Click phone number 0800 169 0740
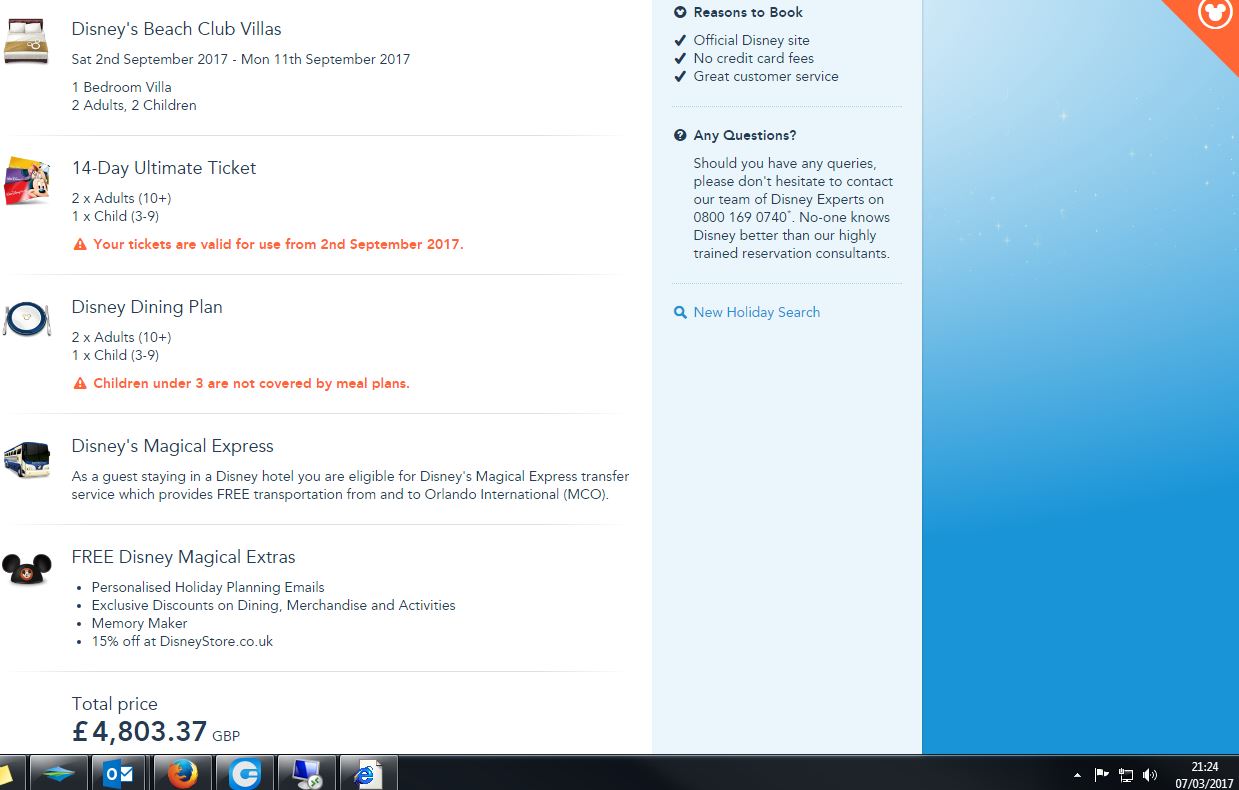1239x790 pixels. [740, 217]
